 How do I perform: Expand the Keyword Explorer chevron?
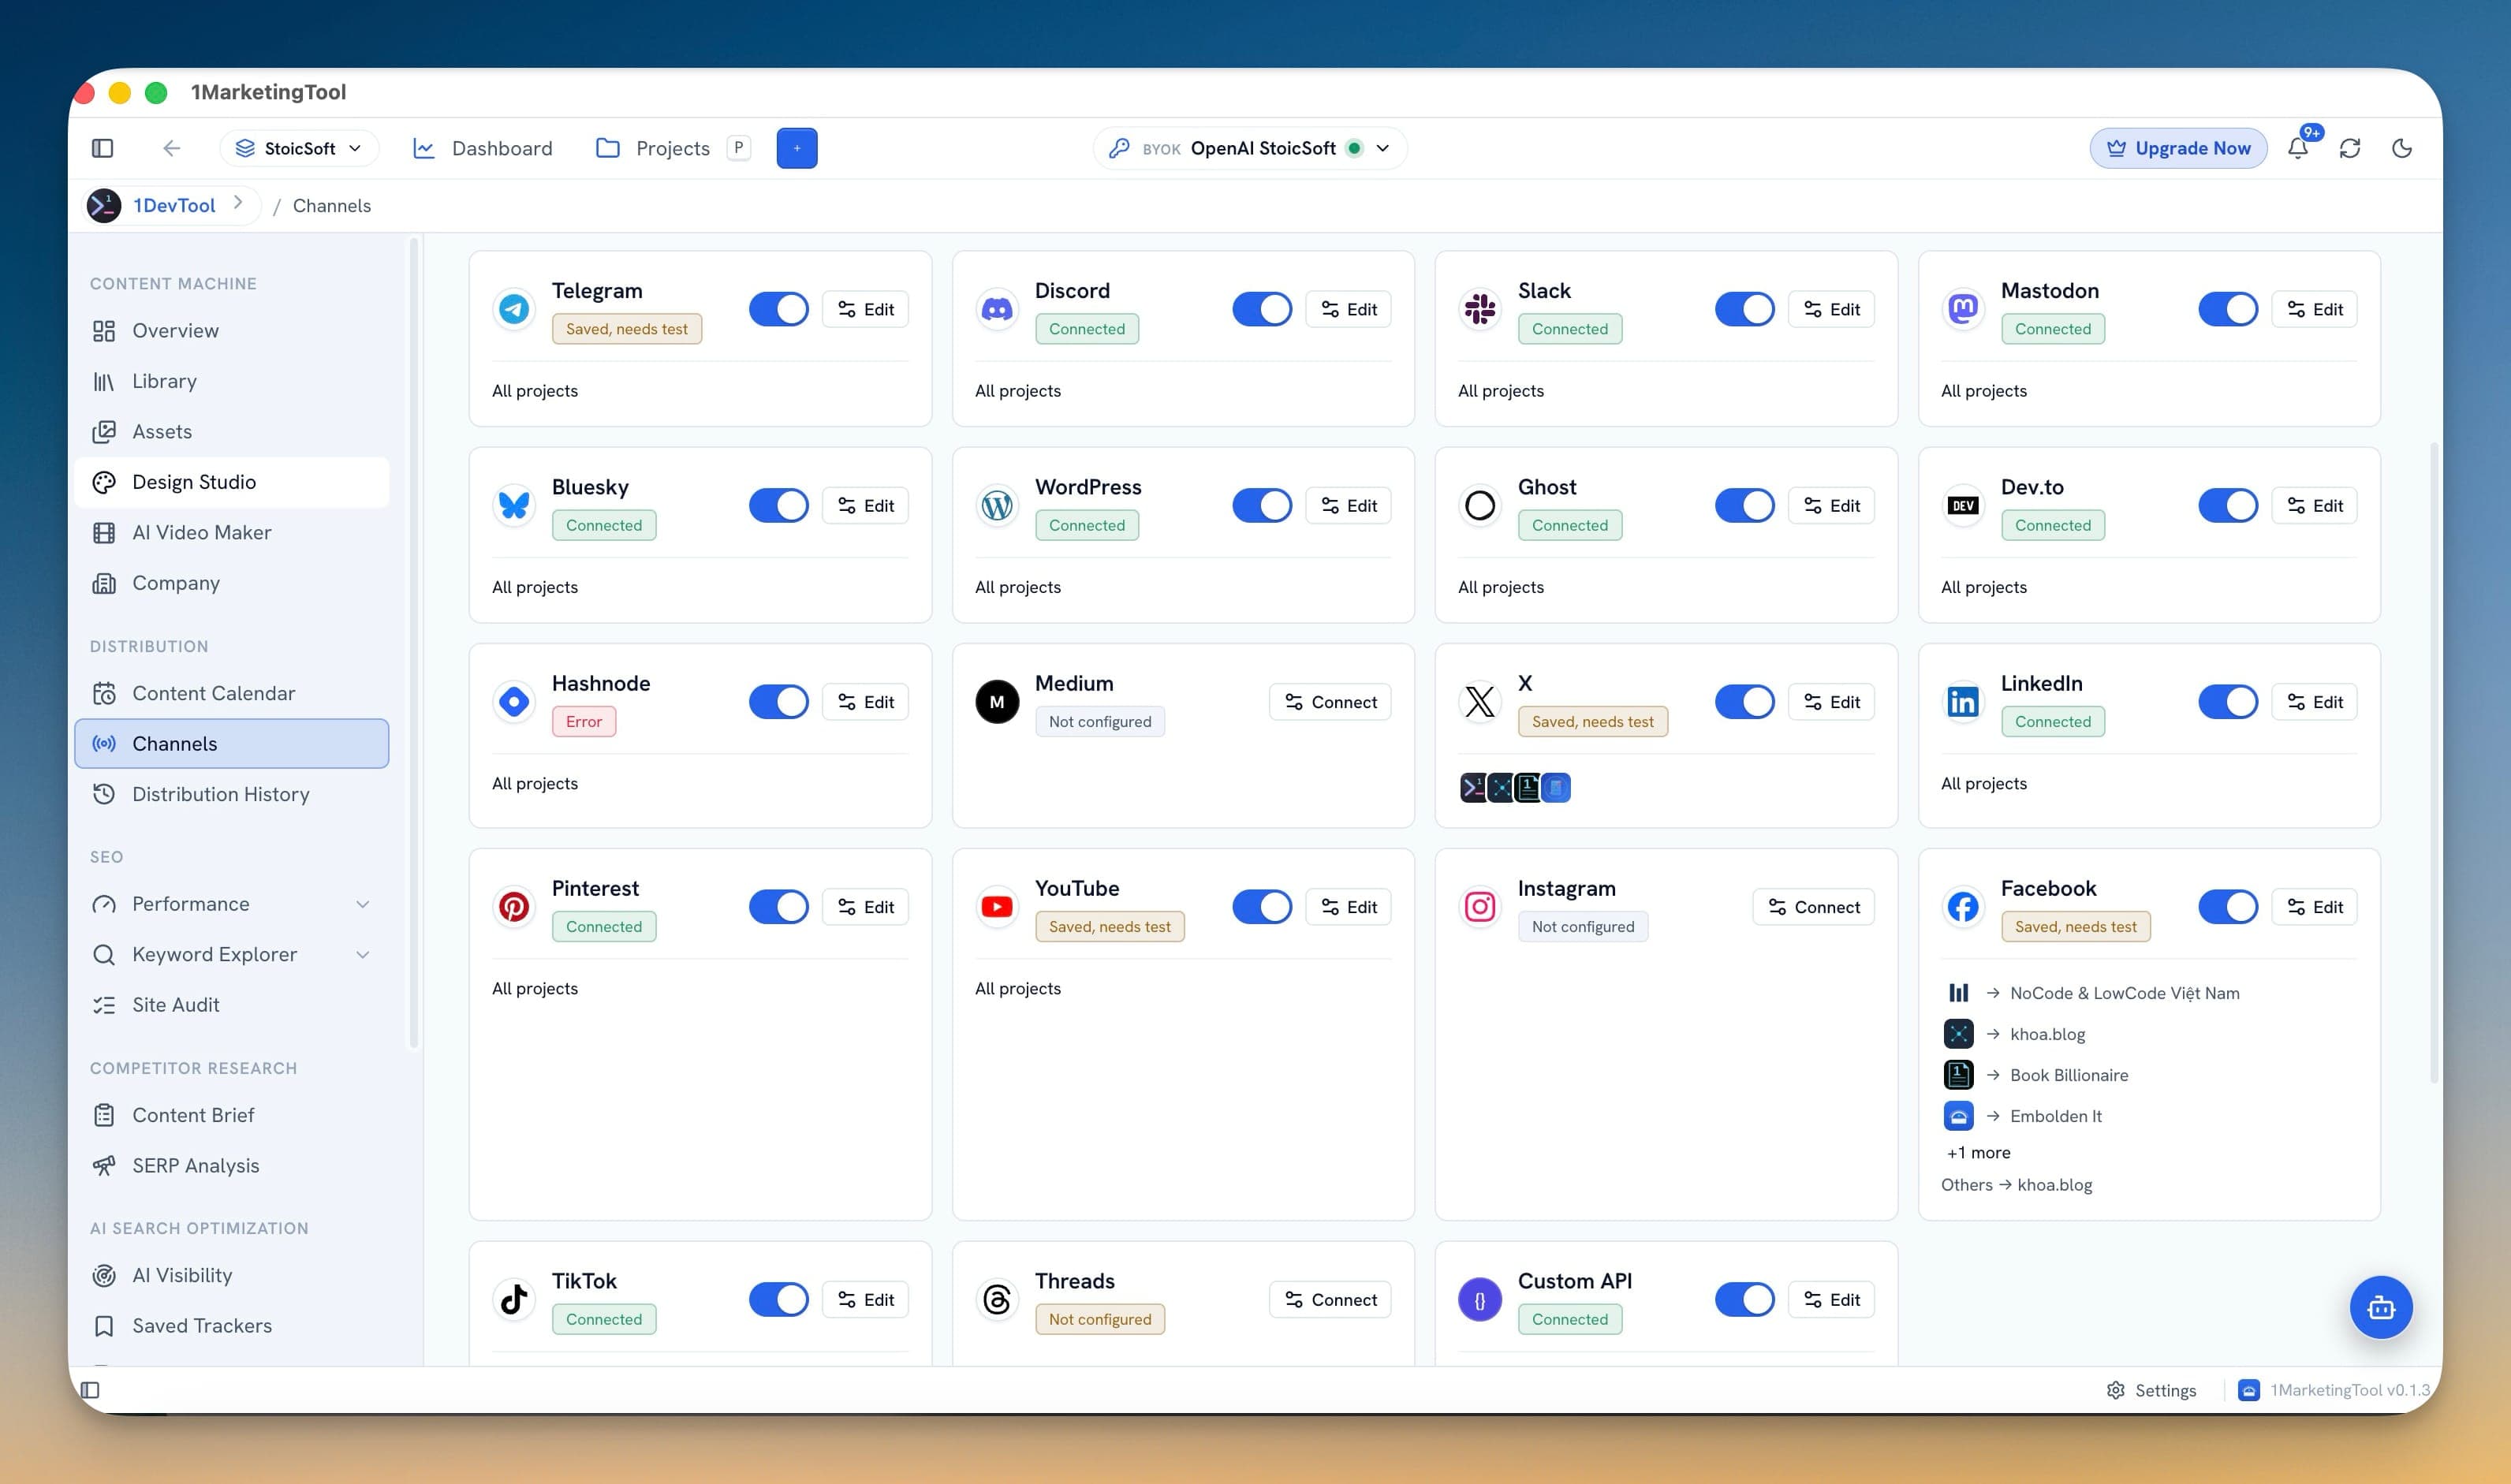(363, 955)
